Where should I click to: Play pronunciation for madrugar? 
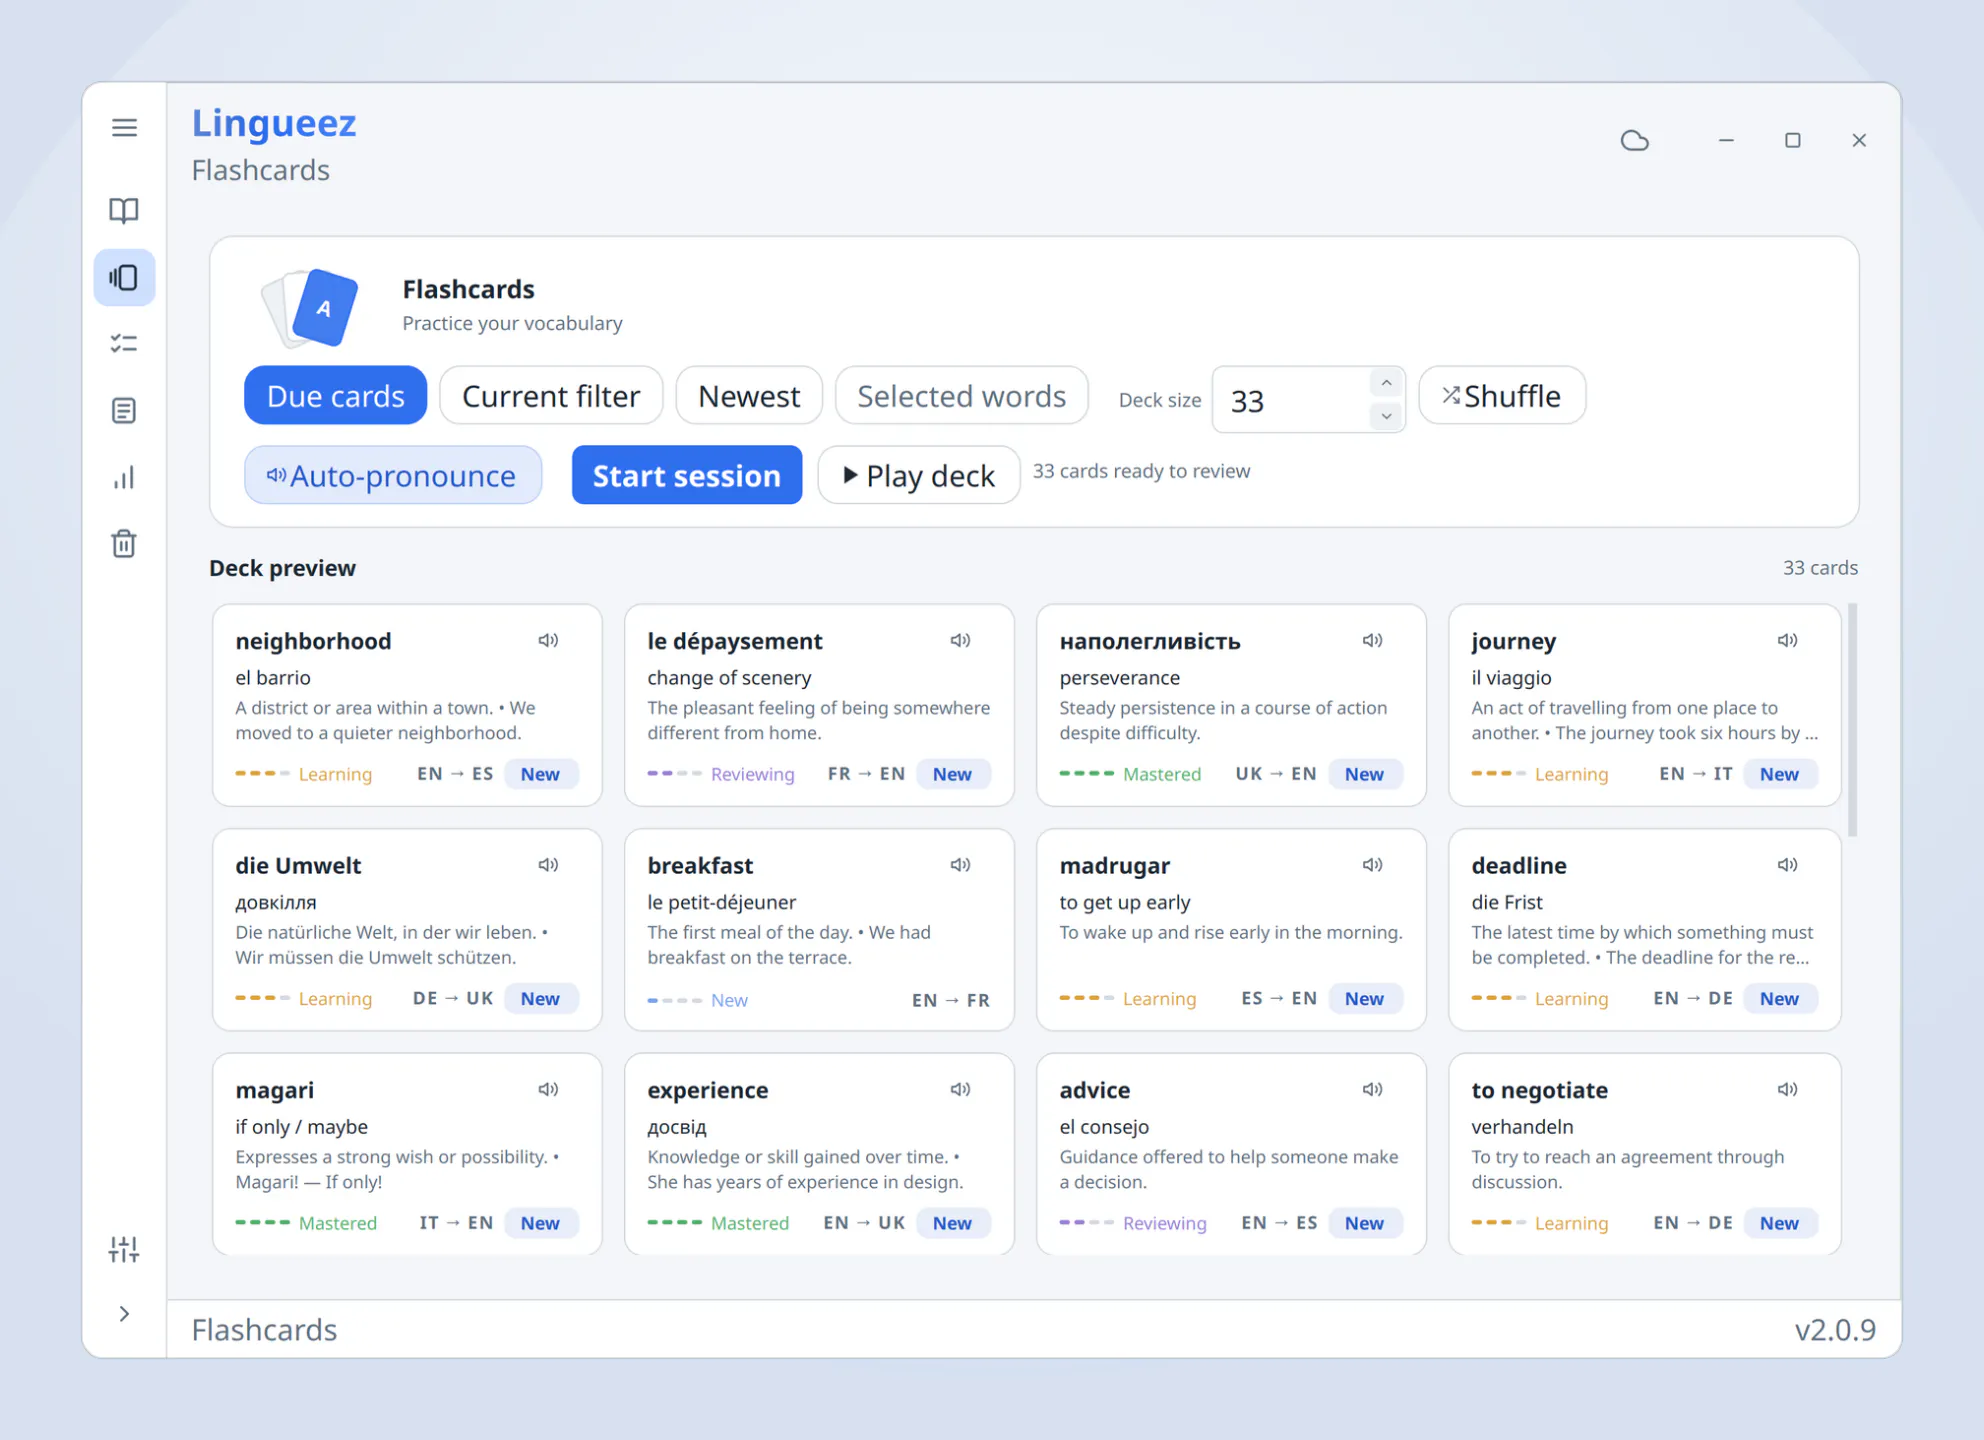pos(1372,865)
